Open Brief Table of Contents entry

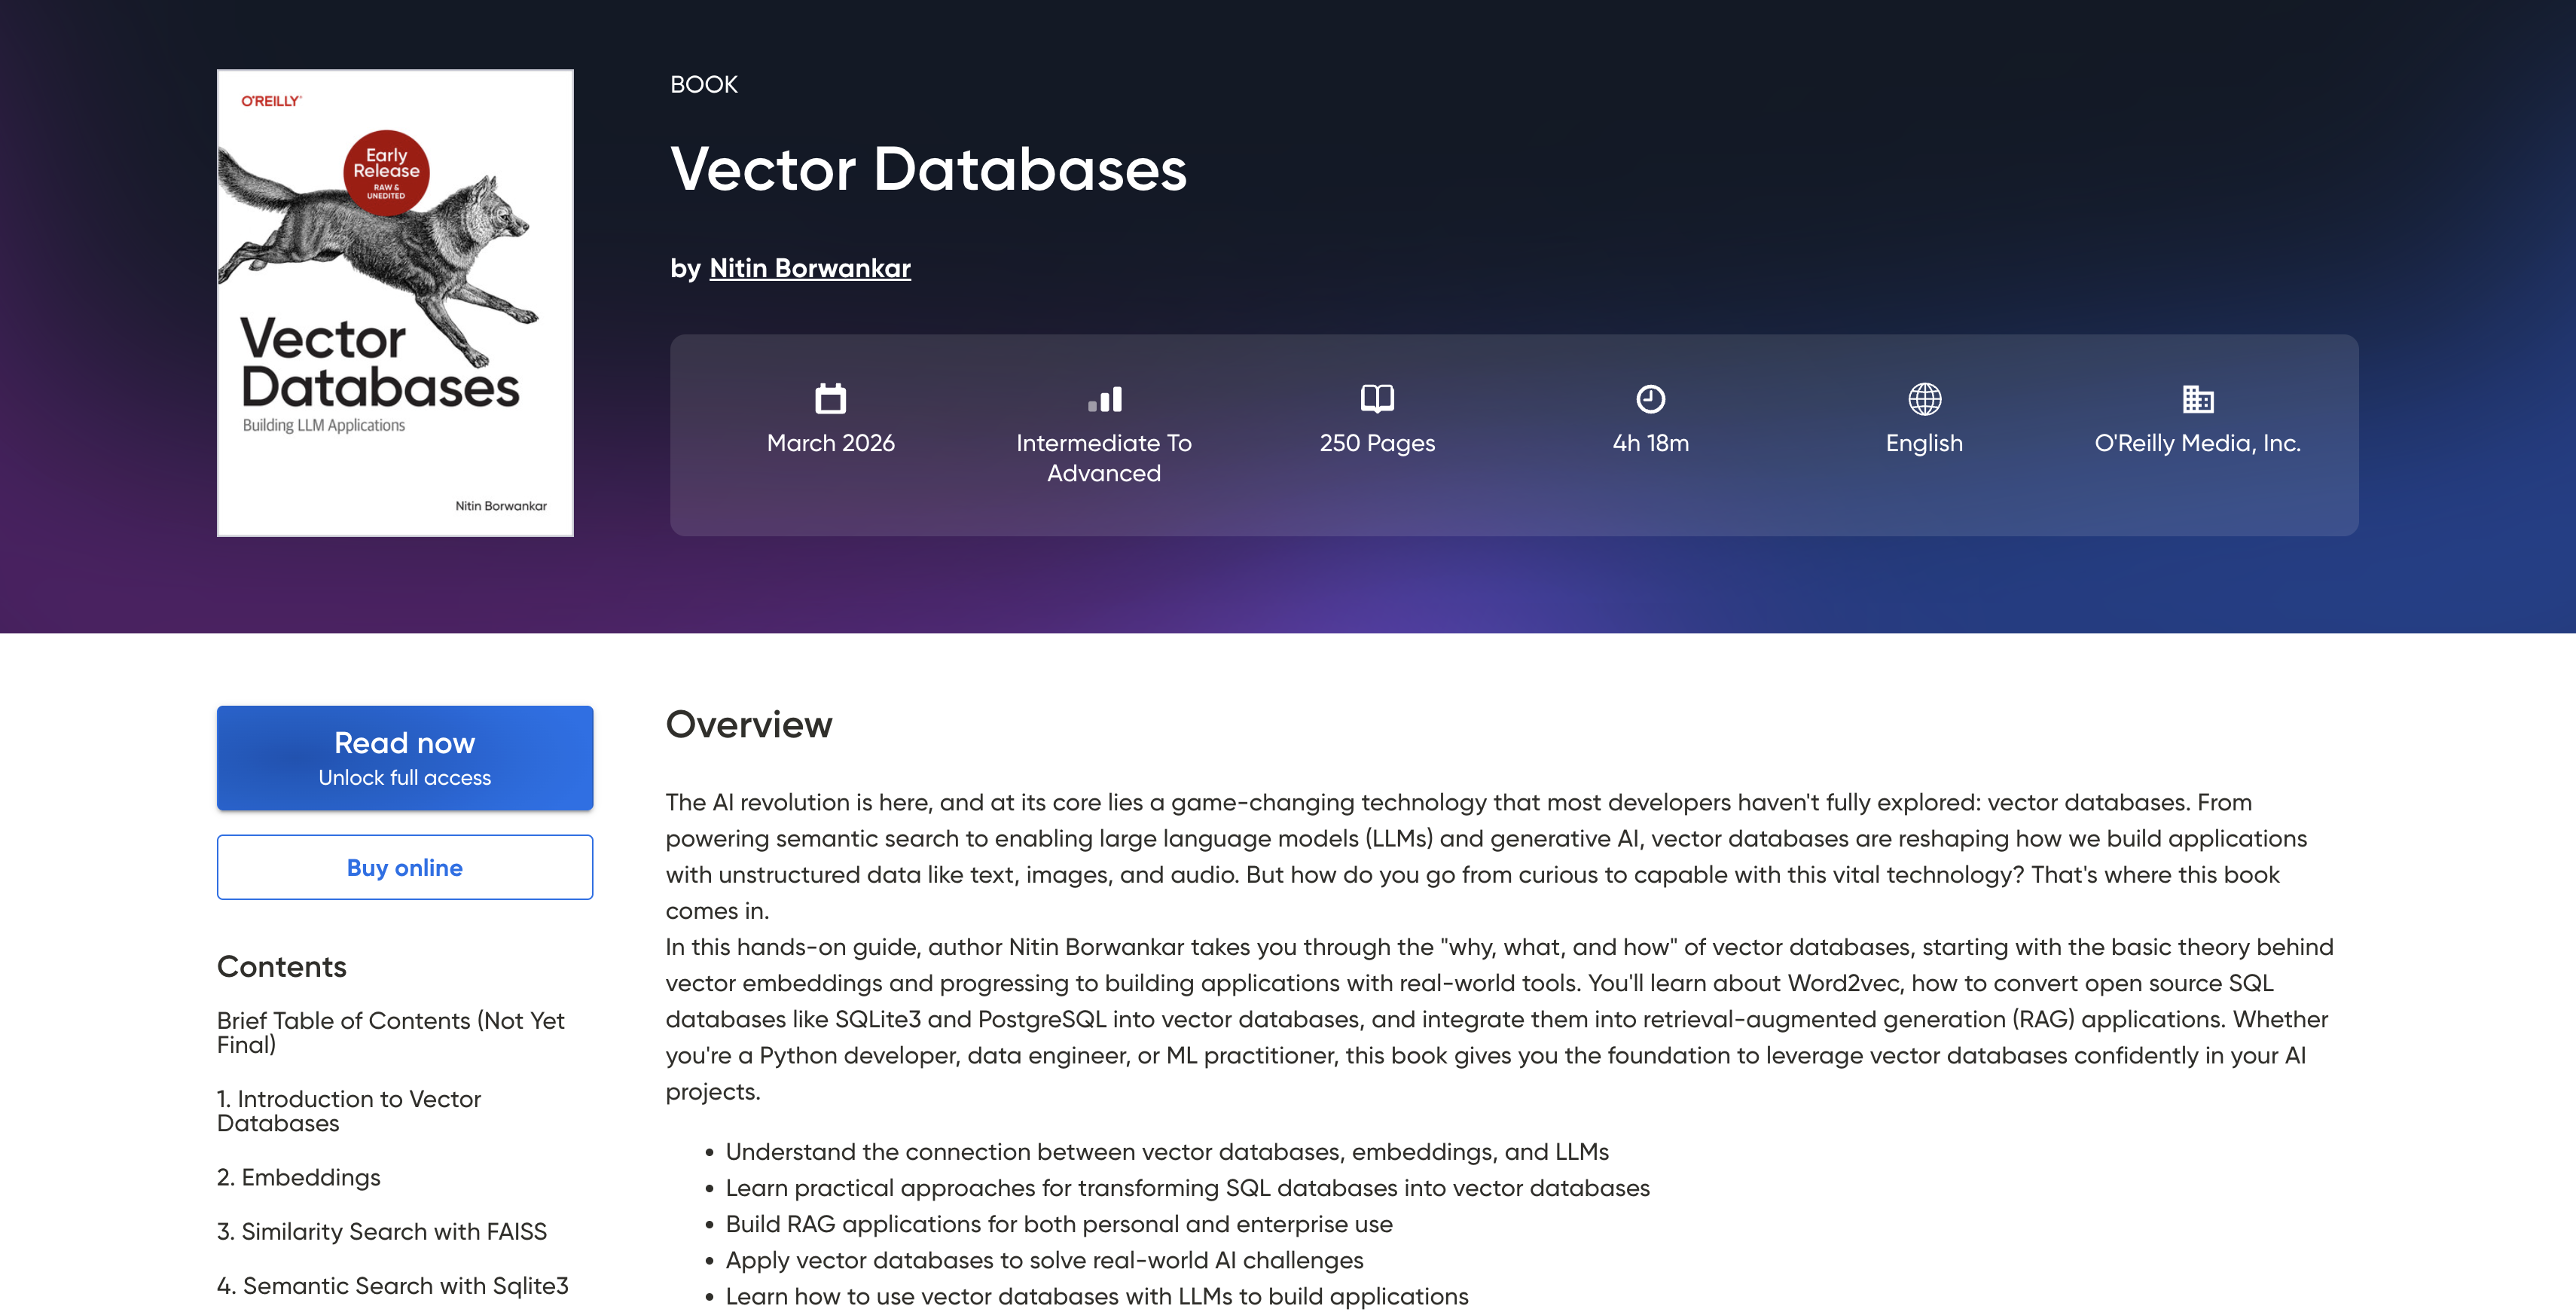pyautogui.click(x=390, y=1032)
